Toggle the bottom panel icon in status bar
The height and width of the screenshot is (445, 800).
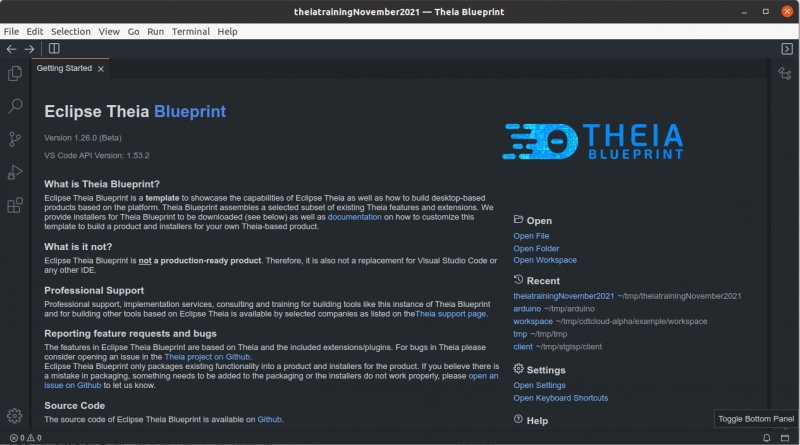[x=785, y=438]
